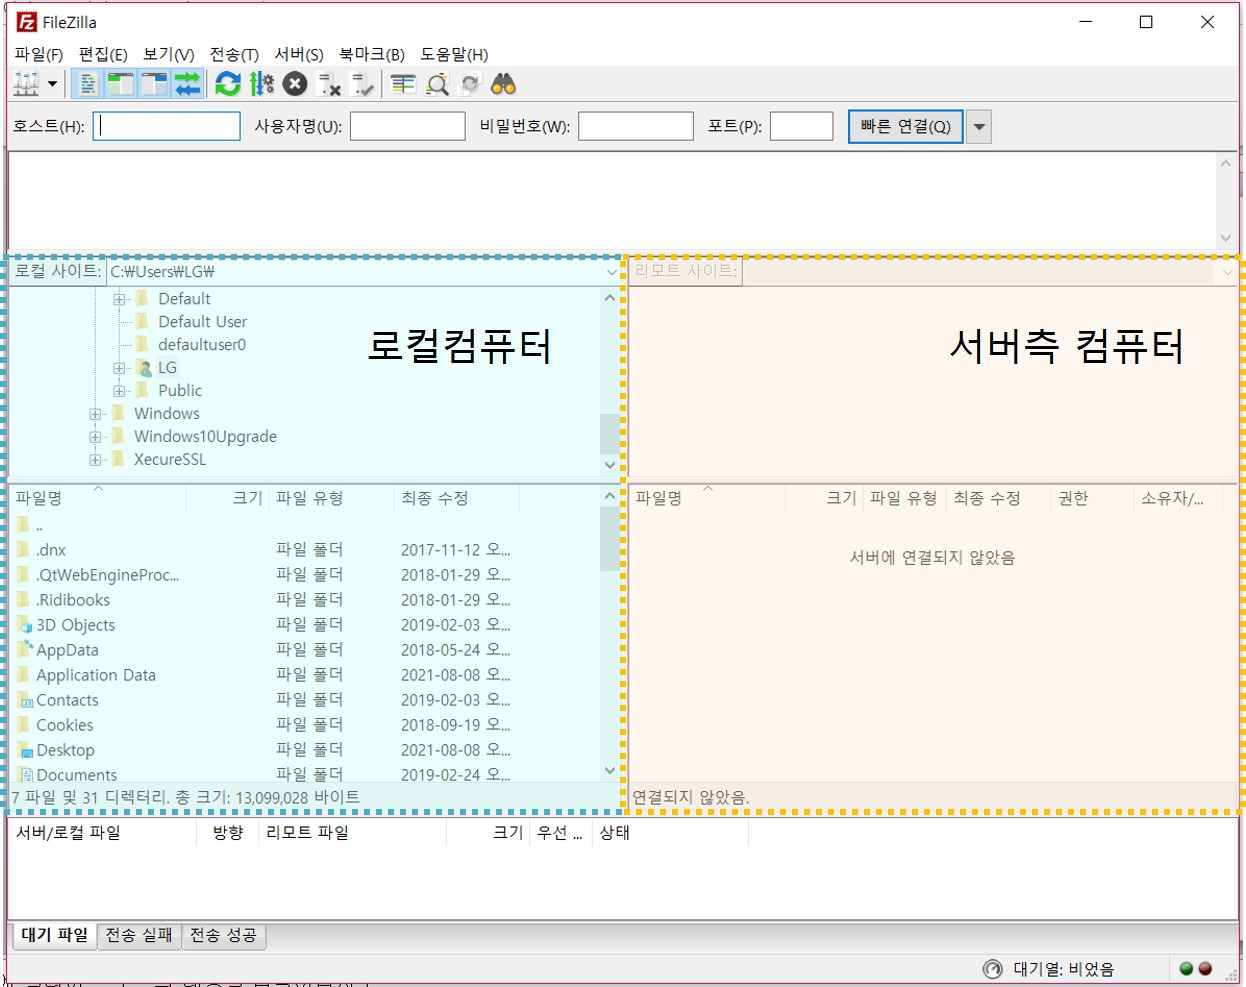The height and width of the screenshot is (987, 1246).
Task: Sort remote list by 소유자 column
Action: point(1178,498)
